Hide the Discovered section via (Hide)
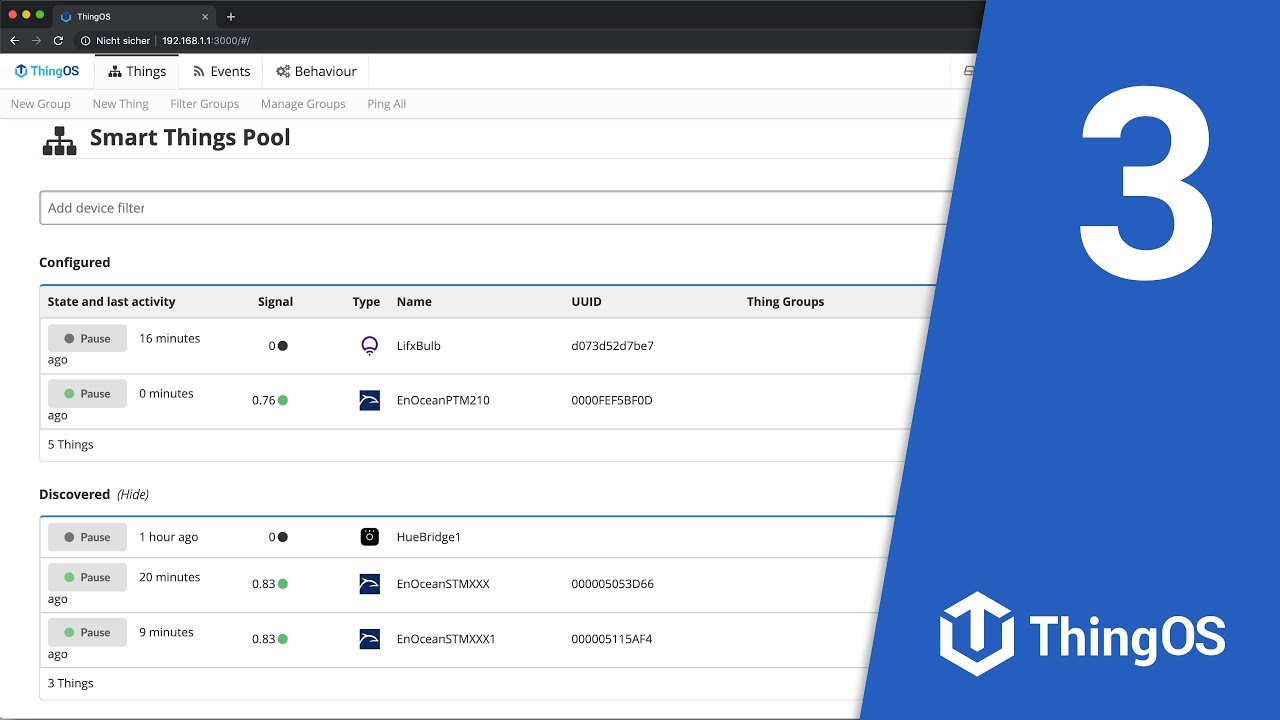The width and height of the screenshot is (1280, 720). pyautogui.click(x=133, y=494)
